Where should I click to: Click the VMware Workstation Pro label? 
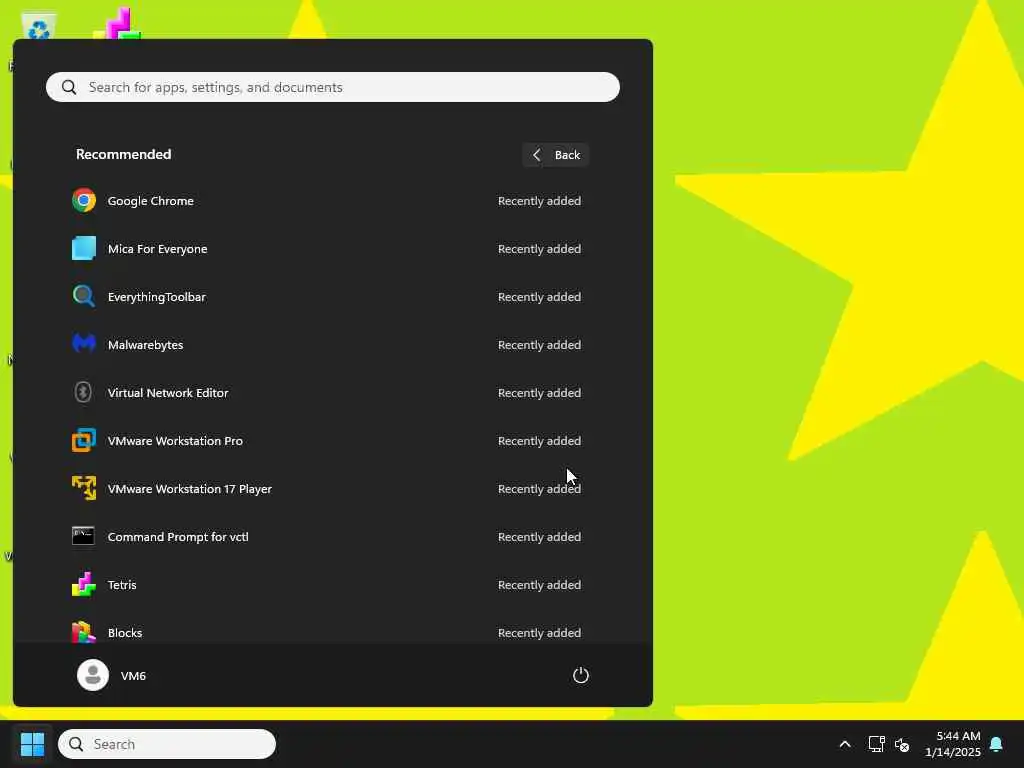click(x=175, y=441)
